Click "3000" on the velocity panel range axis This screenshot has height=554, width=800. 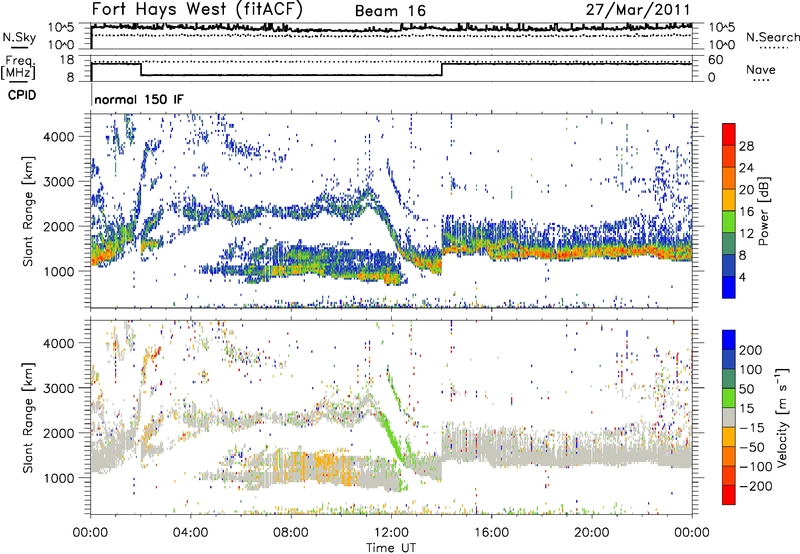[58, 388]
